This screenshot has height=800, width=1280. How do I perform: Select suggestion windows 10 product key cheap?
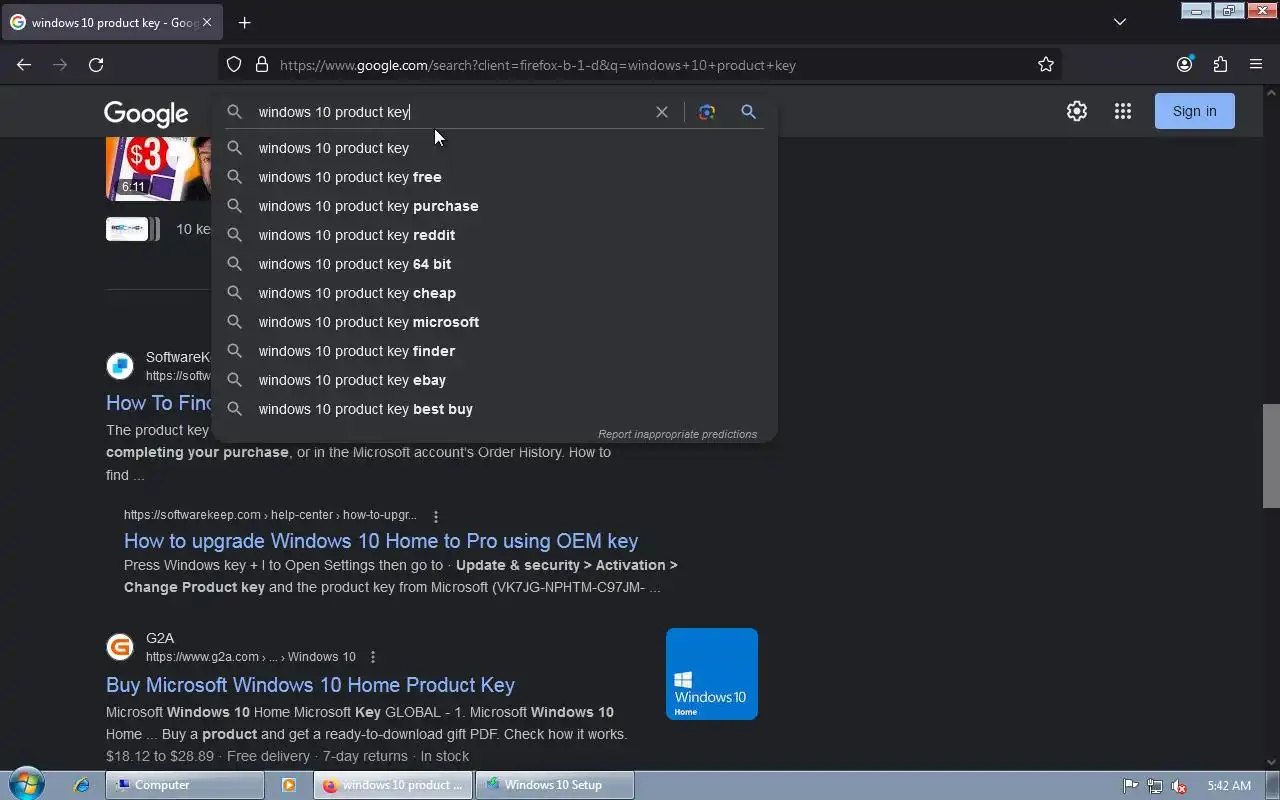(x=494, y=293)
